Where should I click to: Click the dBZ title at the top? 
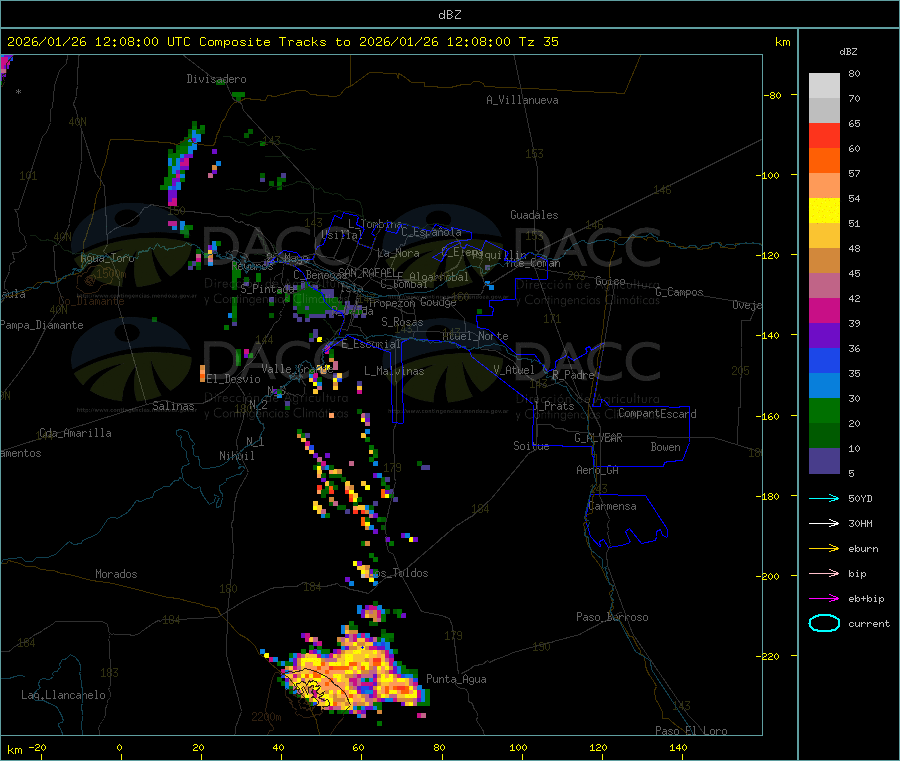[x=449, y=15]
